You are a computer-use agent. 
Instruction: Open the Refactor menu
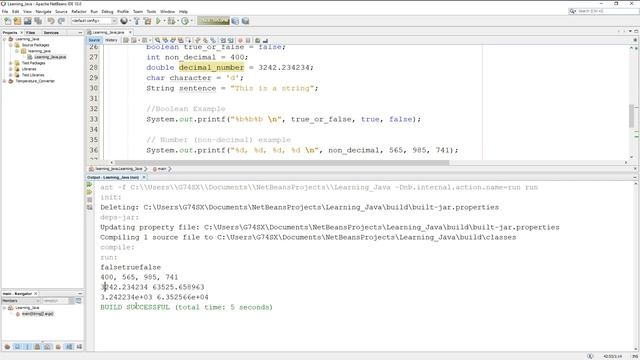79,11
